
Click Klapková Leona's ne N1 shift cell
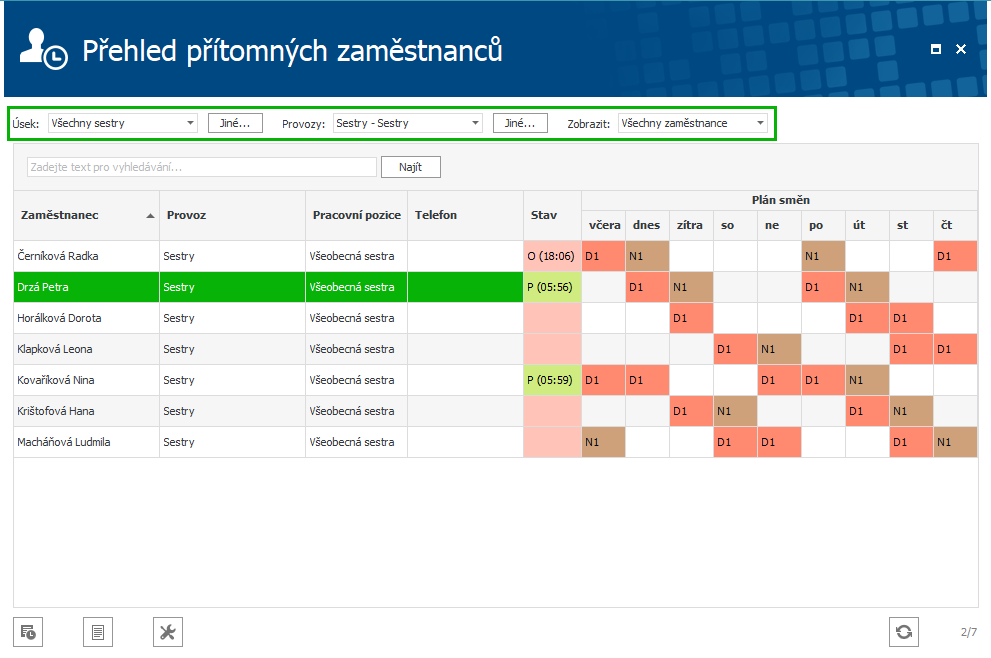[779, 349]
